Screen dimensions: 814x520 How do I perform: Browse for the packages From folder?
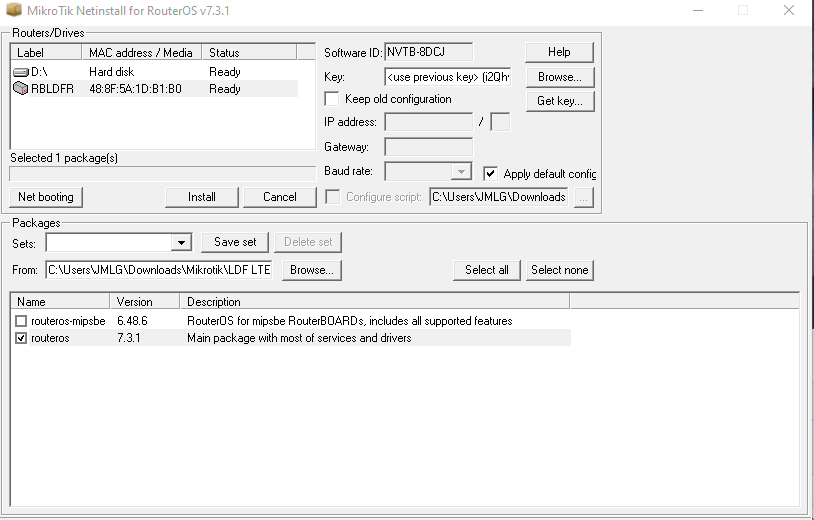[x=311, y=270]
